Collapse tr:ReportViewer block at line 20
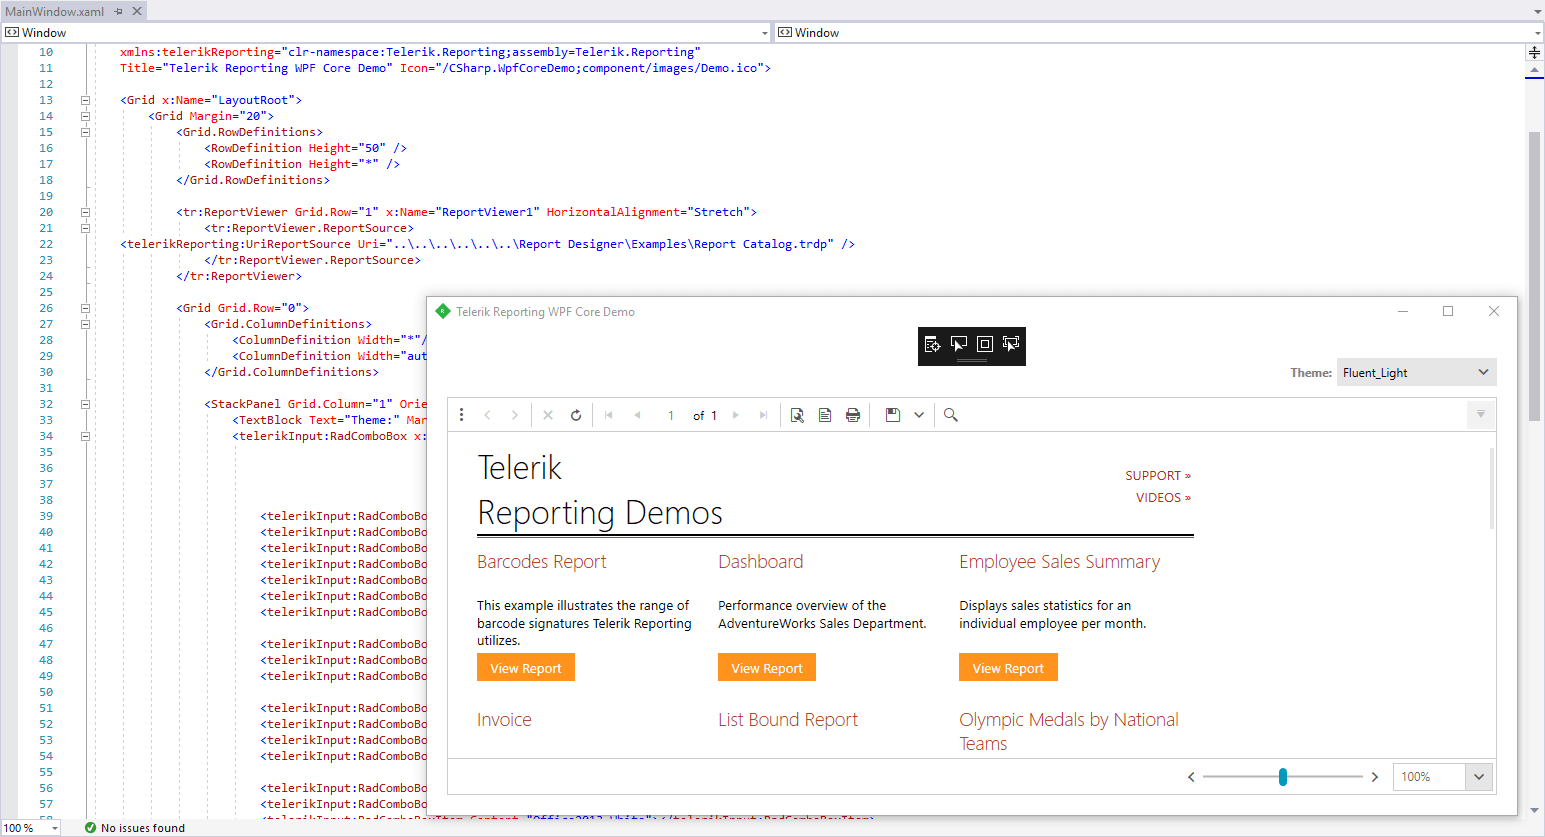The width and height of the screenshot is (1545, 837). point(85,212)
